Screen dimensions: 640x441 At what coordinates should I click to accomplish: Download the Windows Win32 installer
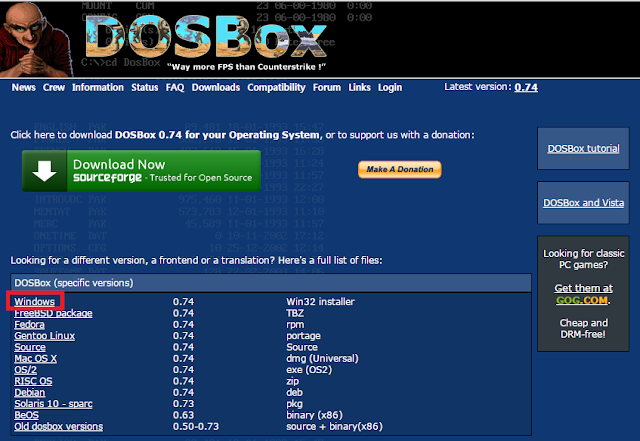click(x=35, y=301)
